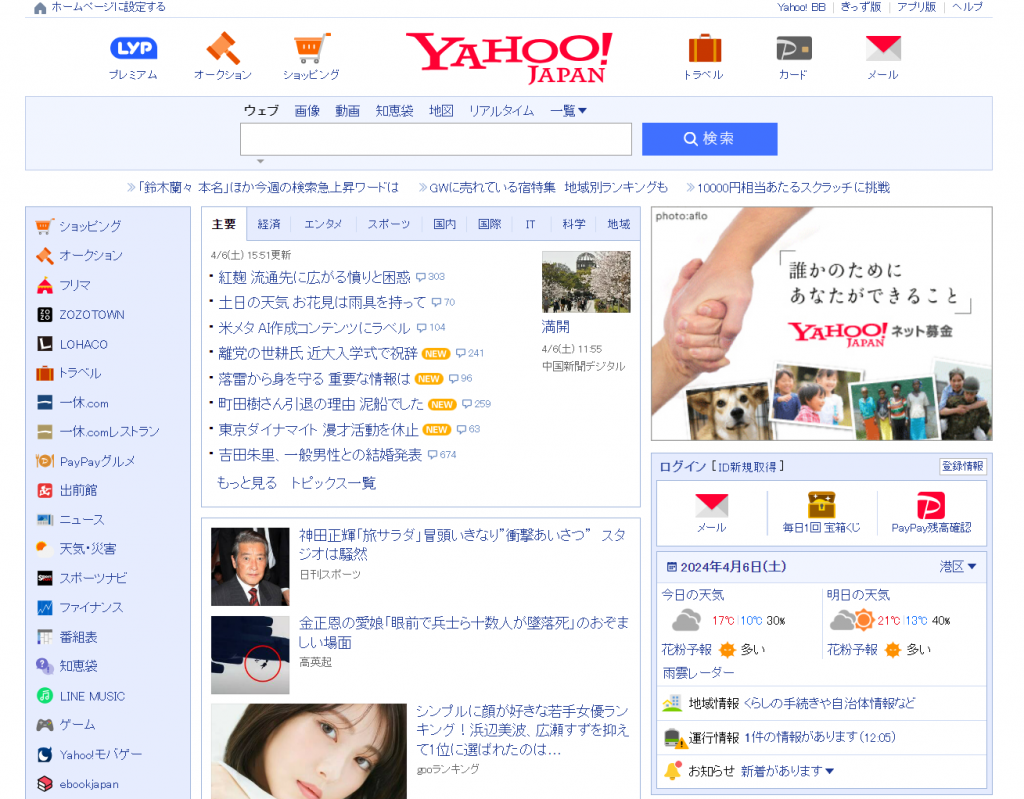Click the 検索 search button
This screenshot has width=1024, height=799.
click(x=709, y=139)
